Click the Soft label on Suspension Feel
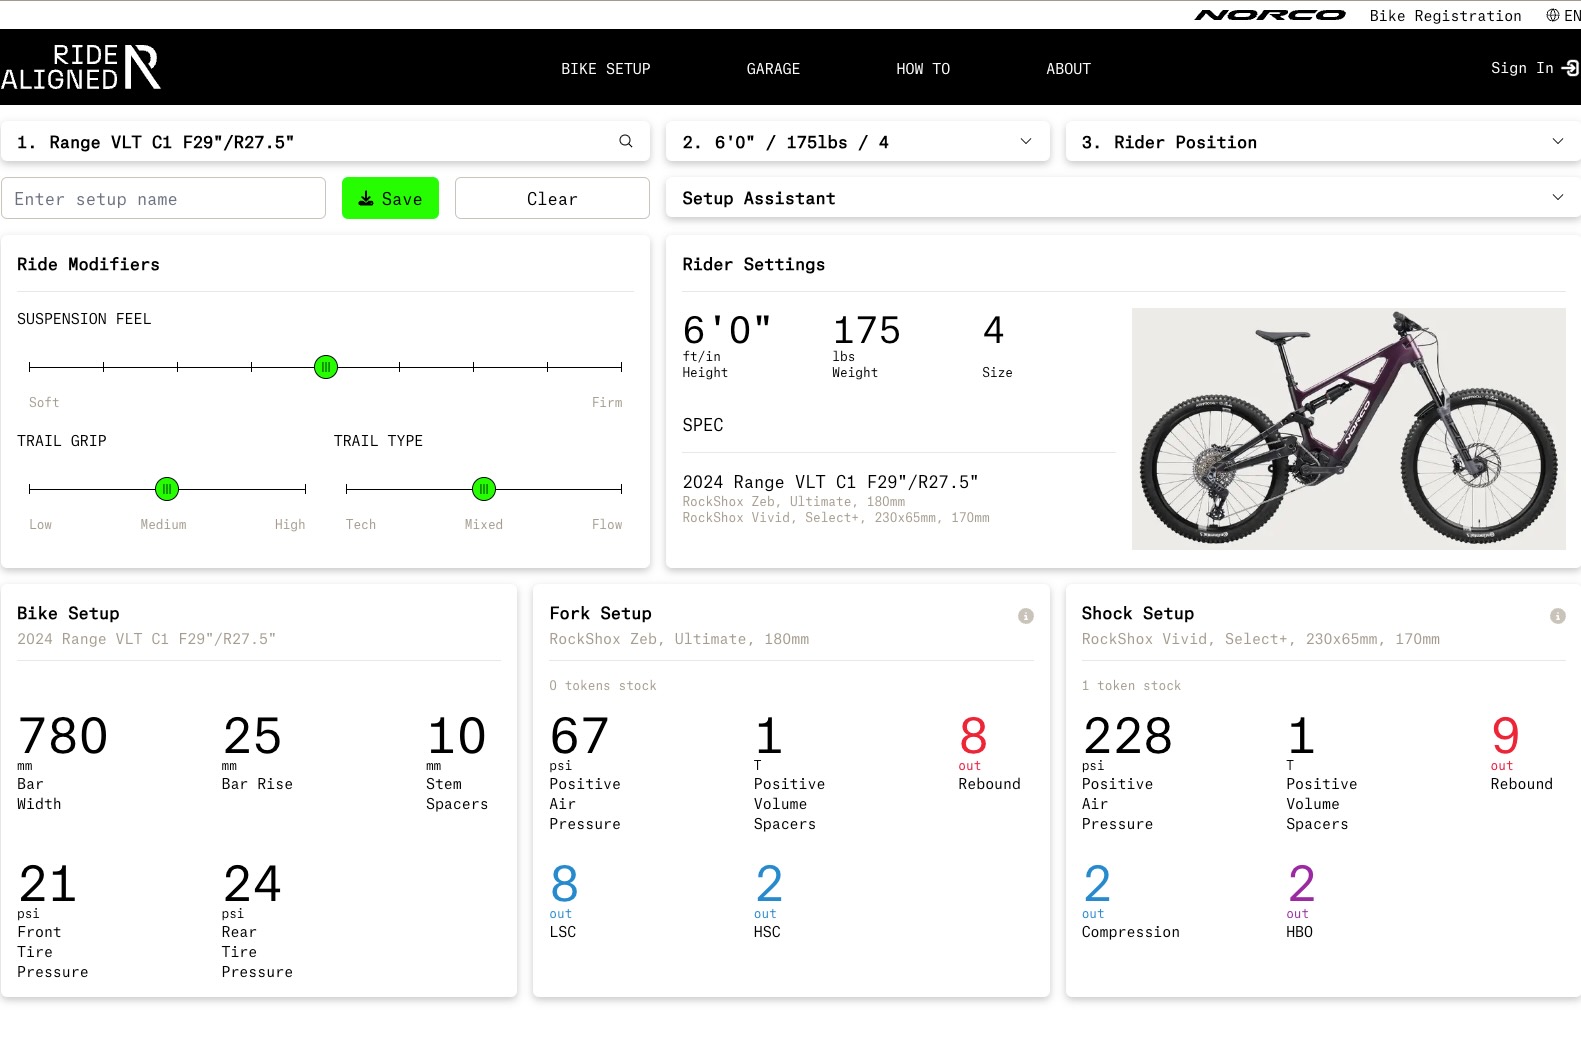The width and height of the screenshot is (1581, 1054). tap(44, 402)
